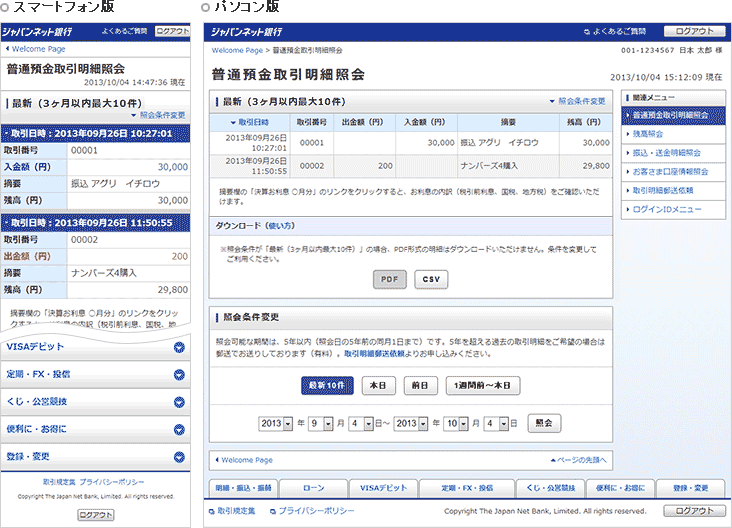Tap chevron icon on smartphone 便利に・お得に row
Viewport: 732px width, 528px height.
point(179,428)
